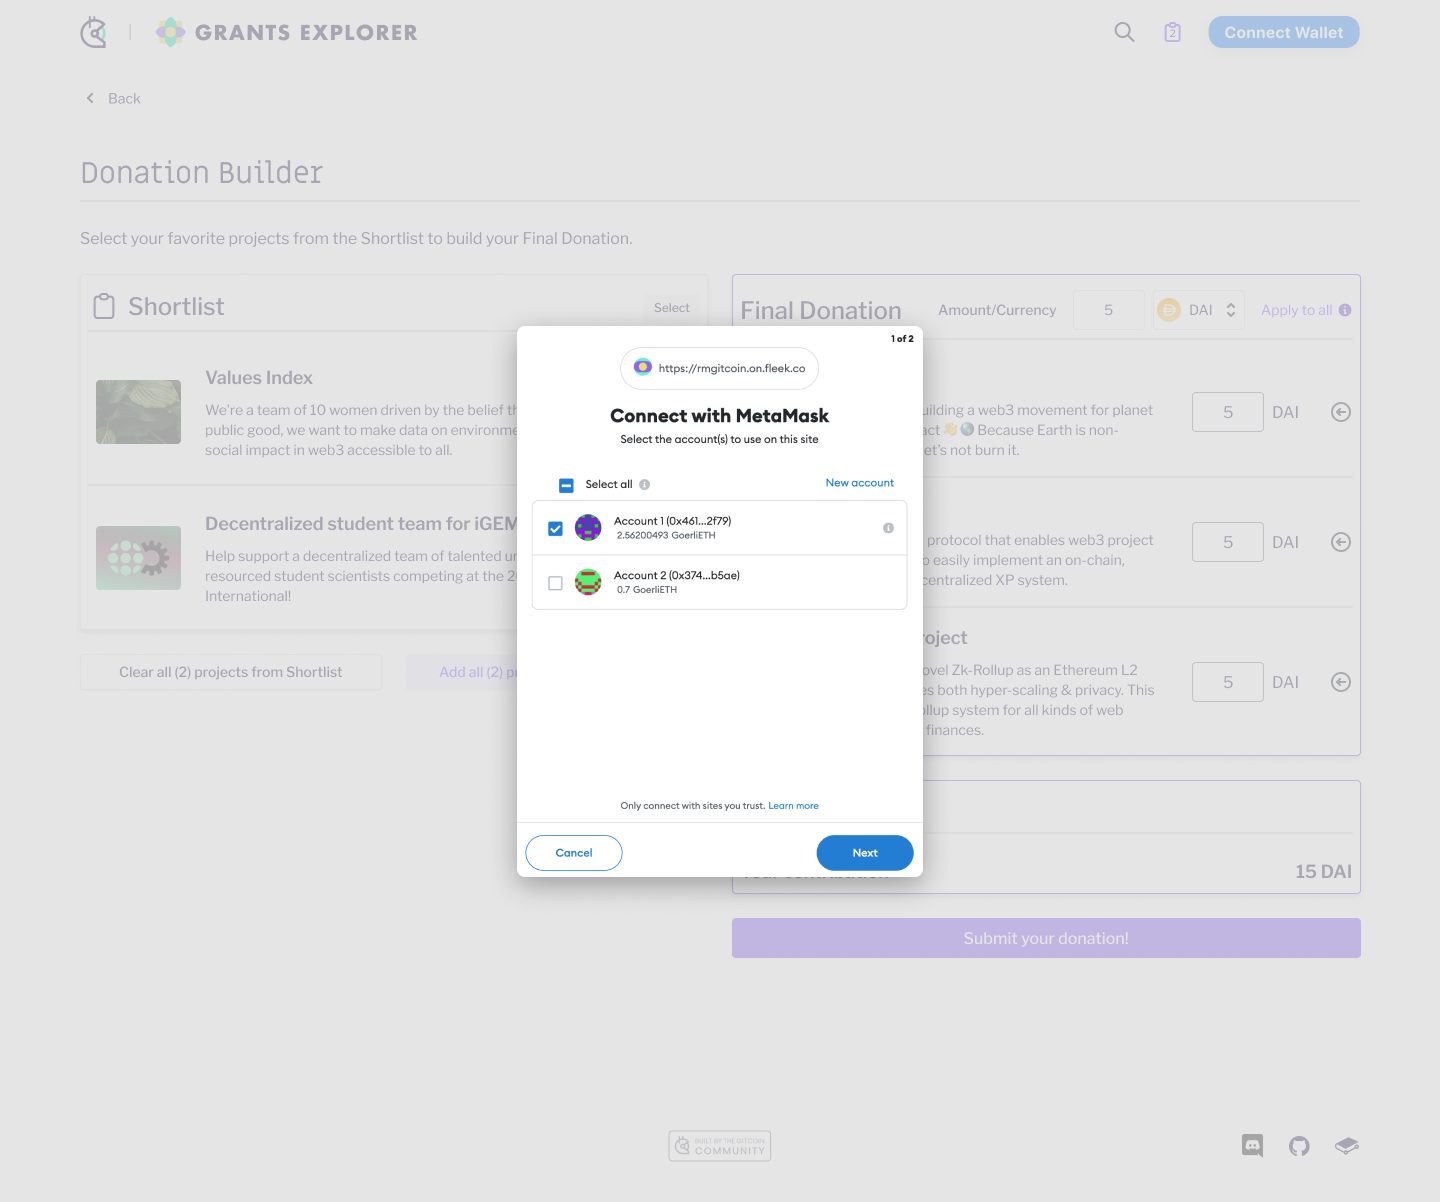Open the shortlist clipboard icon in header
The height and width of the screenshot is (1202, 1440).
click(1172, 32)
